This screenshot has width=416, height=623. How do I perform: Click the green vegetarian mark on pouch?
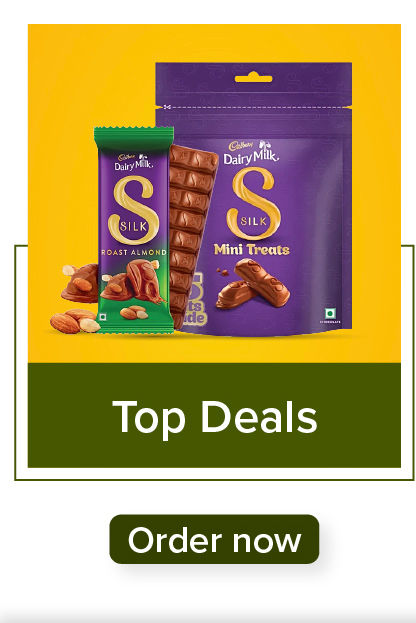click(330, 312)
